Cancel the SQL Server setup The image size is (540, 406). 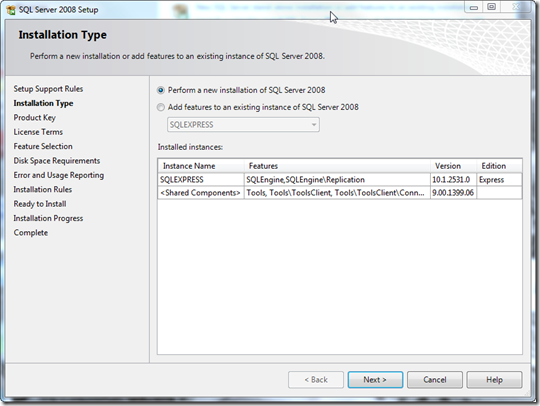pos(435,379)
